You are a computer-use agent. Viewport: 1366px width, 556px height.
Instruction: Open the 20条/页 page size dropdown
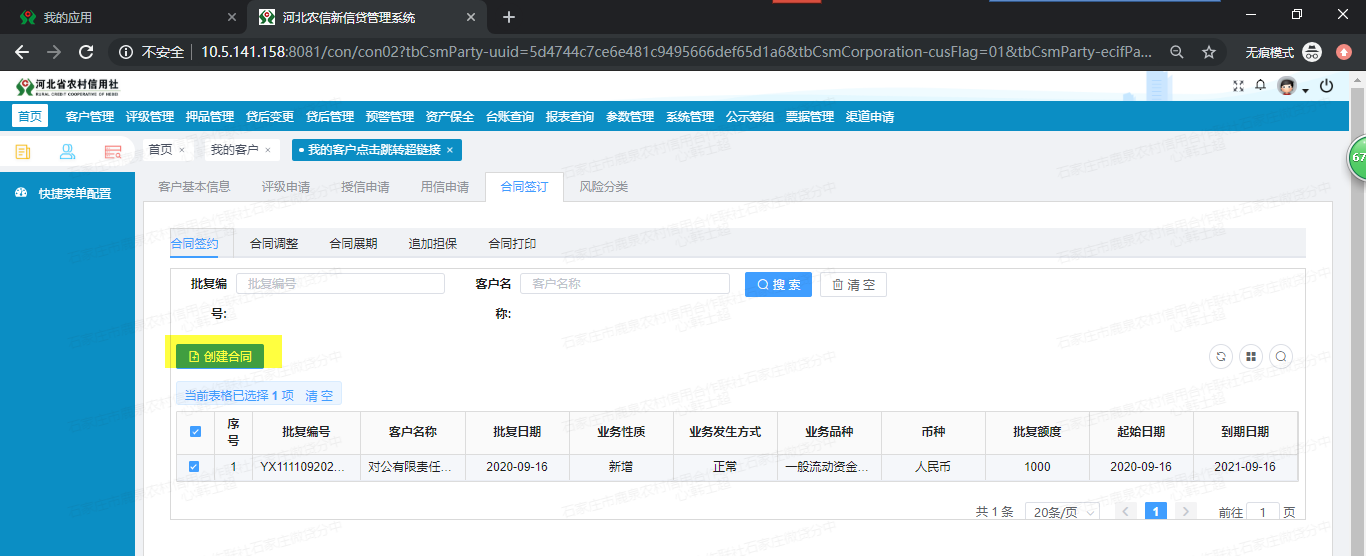1063,511
